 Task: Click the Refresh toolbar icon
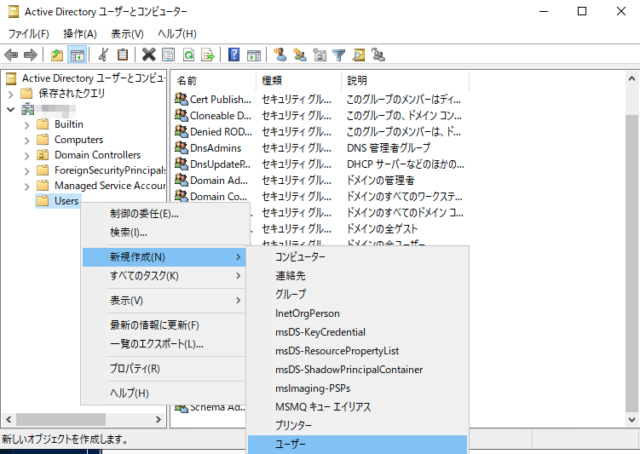click(x=188, y=55)
